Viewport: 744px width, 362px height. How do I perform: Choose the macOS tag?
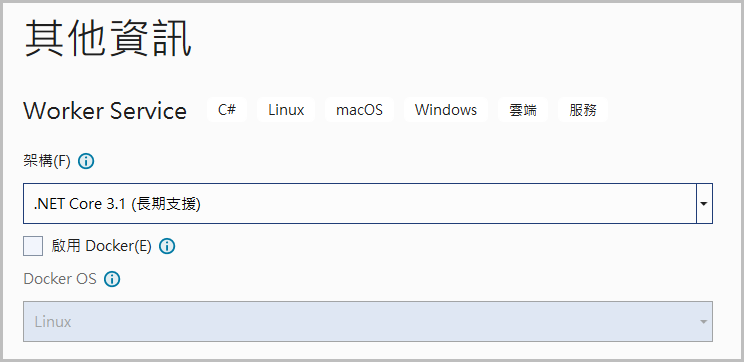tap(359, 110)
